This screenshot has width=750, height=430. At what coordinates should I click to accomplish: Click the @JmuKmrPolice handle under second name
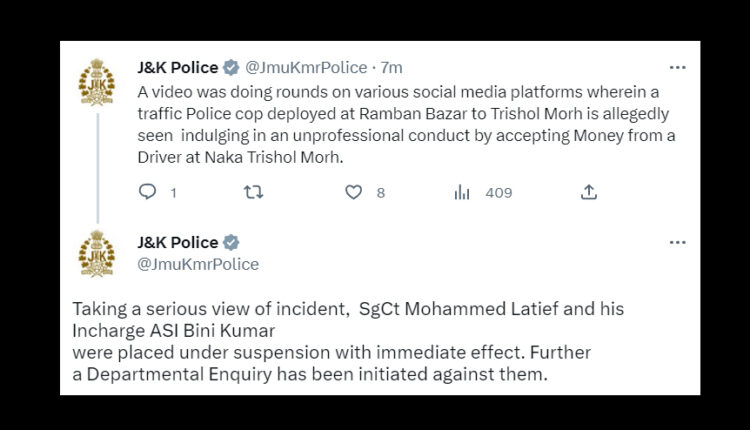coord(198,264)
